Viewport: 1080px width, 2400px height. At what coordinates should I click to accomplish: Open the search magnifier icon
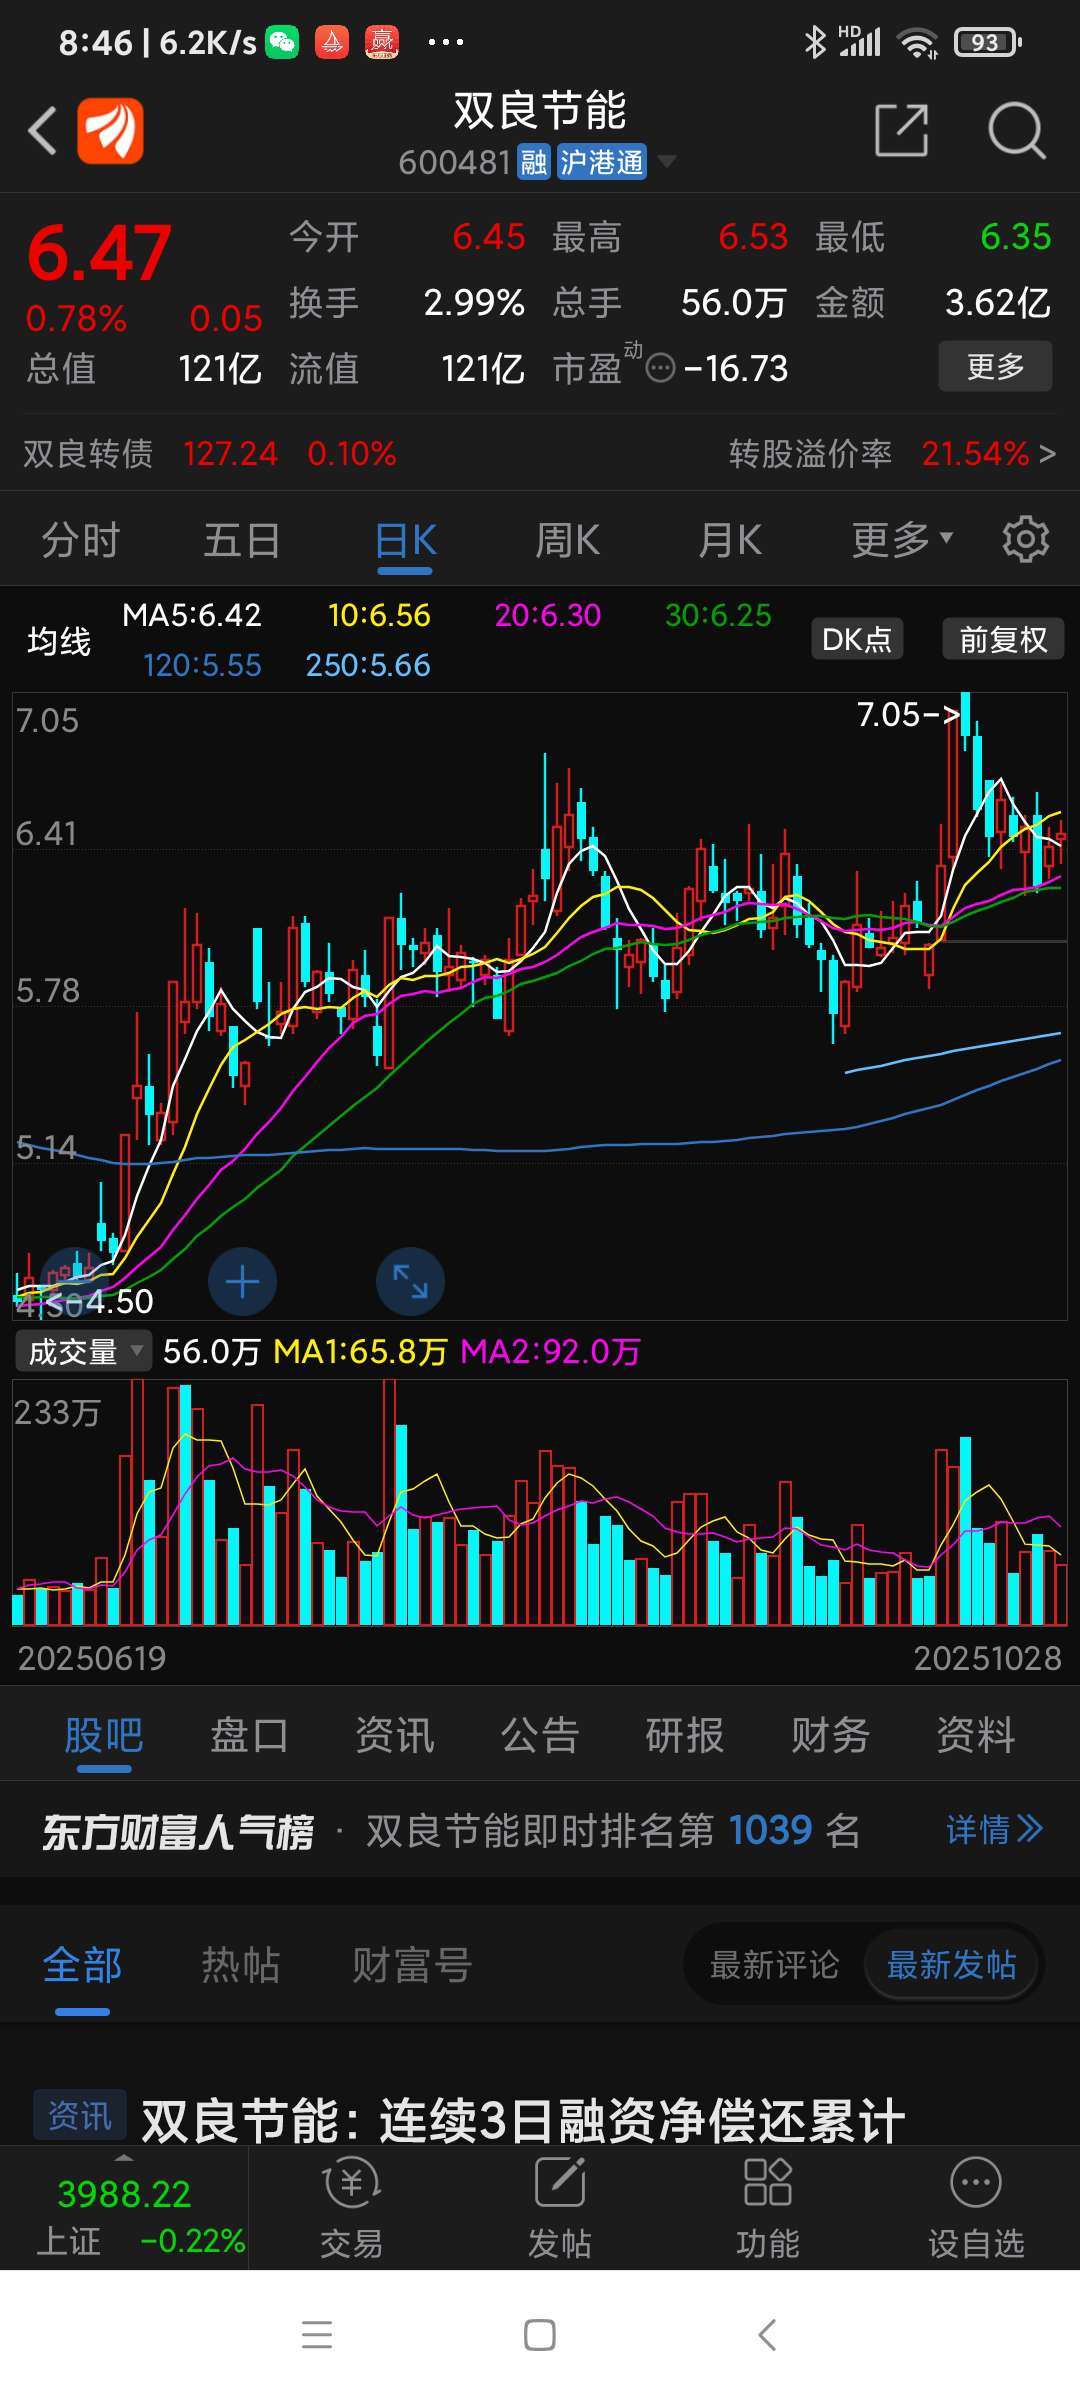point(1016,130)
